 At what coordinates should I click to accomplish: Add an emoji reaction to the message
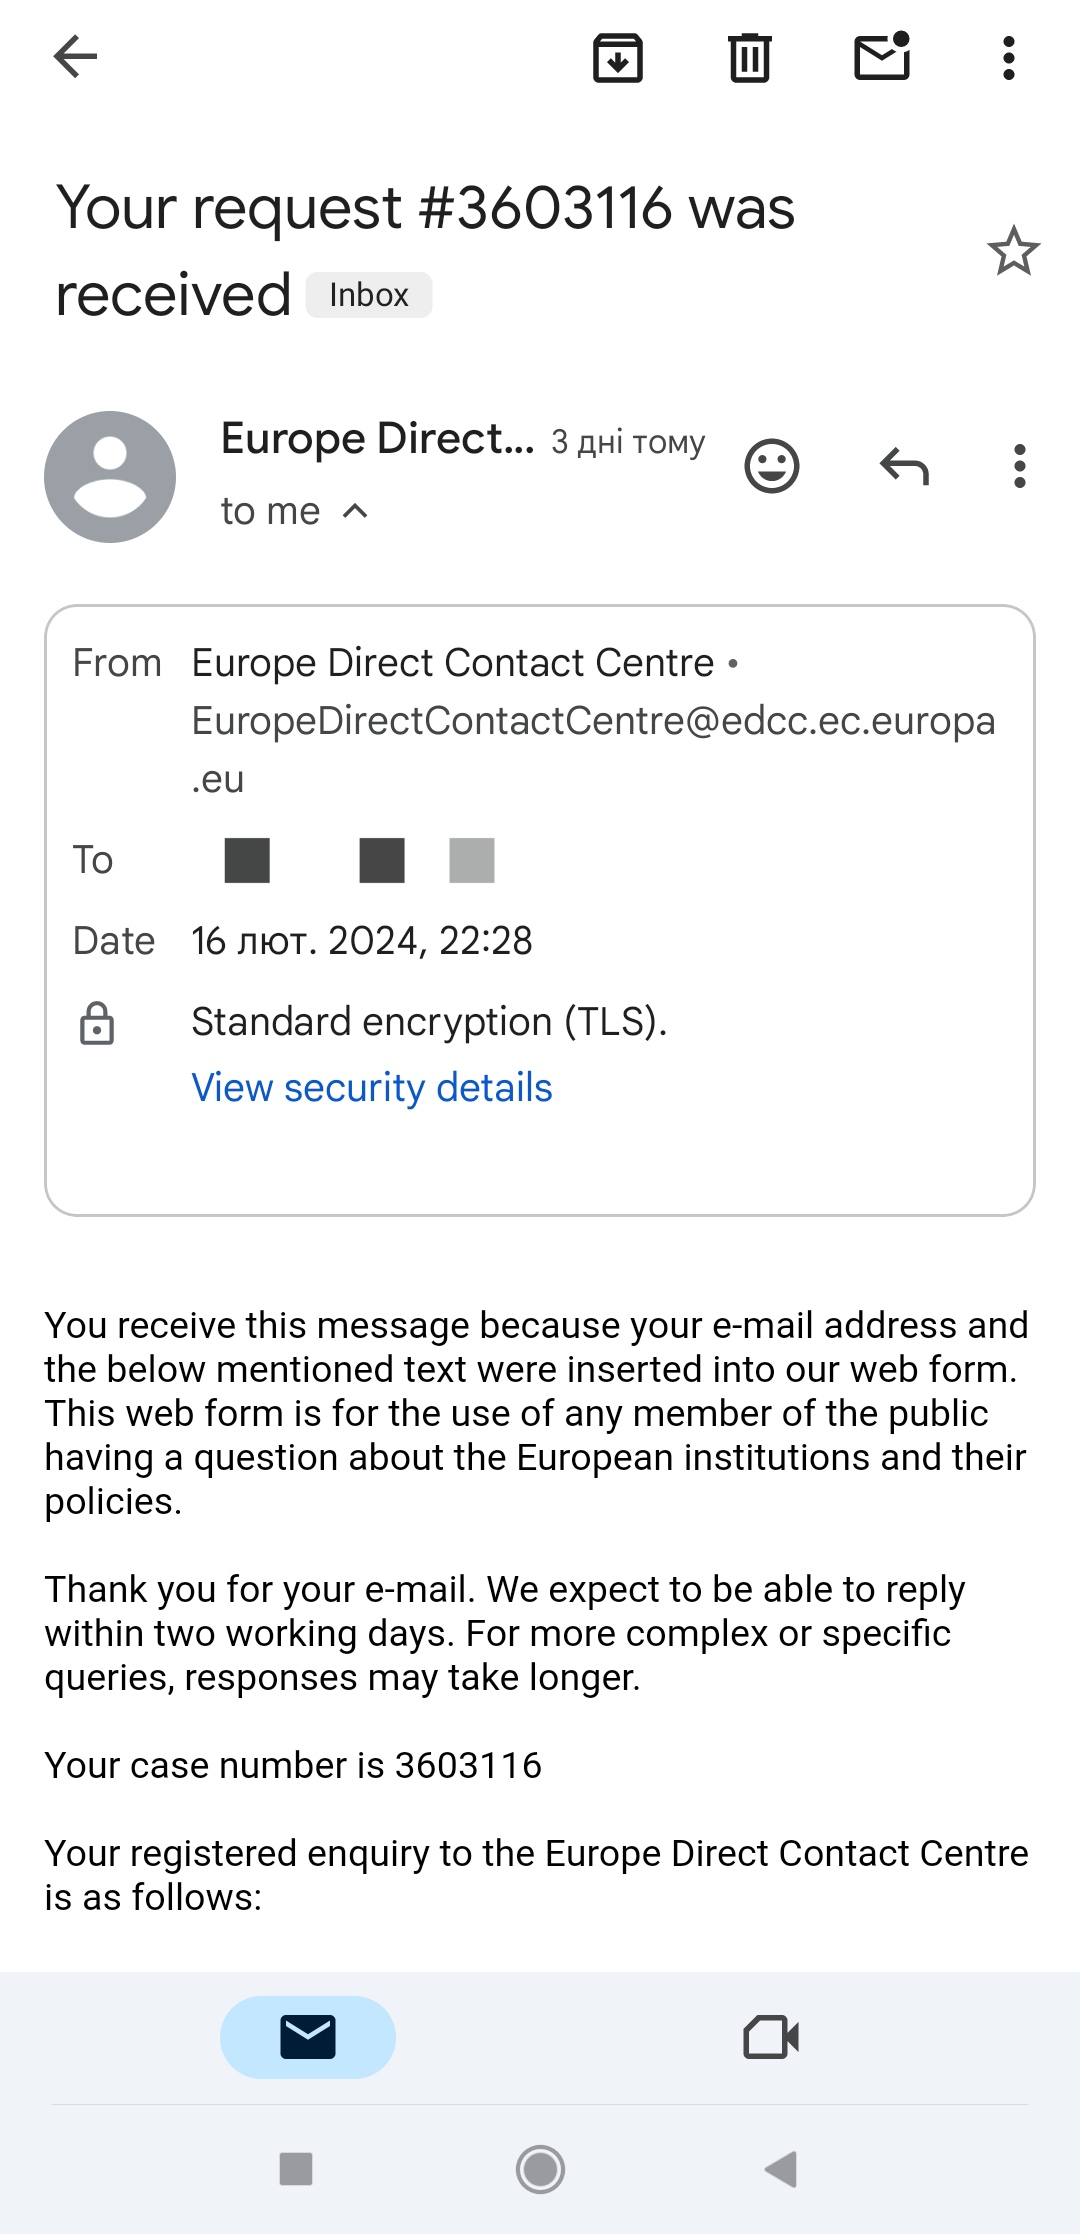772,466
